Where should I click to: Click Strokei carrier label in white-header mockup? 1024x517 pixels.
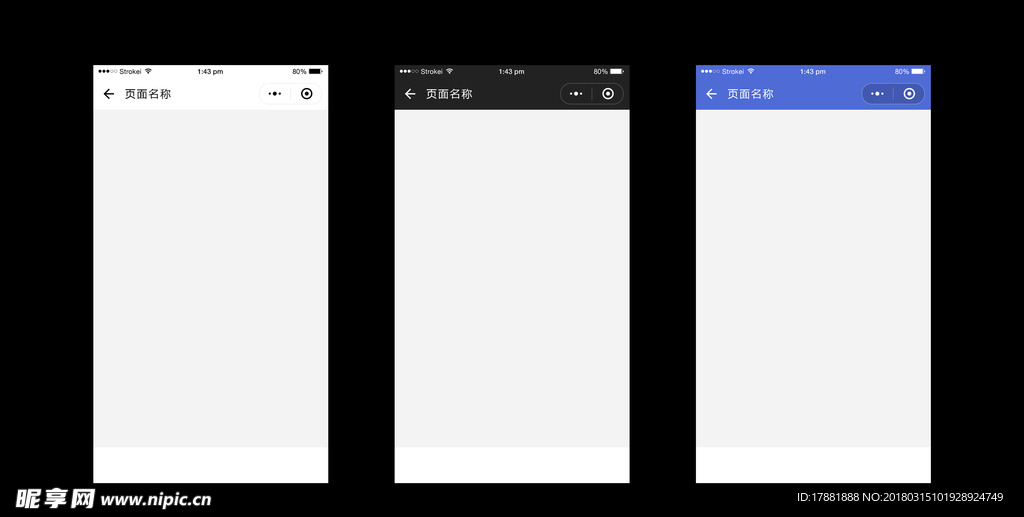(x=130, y=72)
